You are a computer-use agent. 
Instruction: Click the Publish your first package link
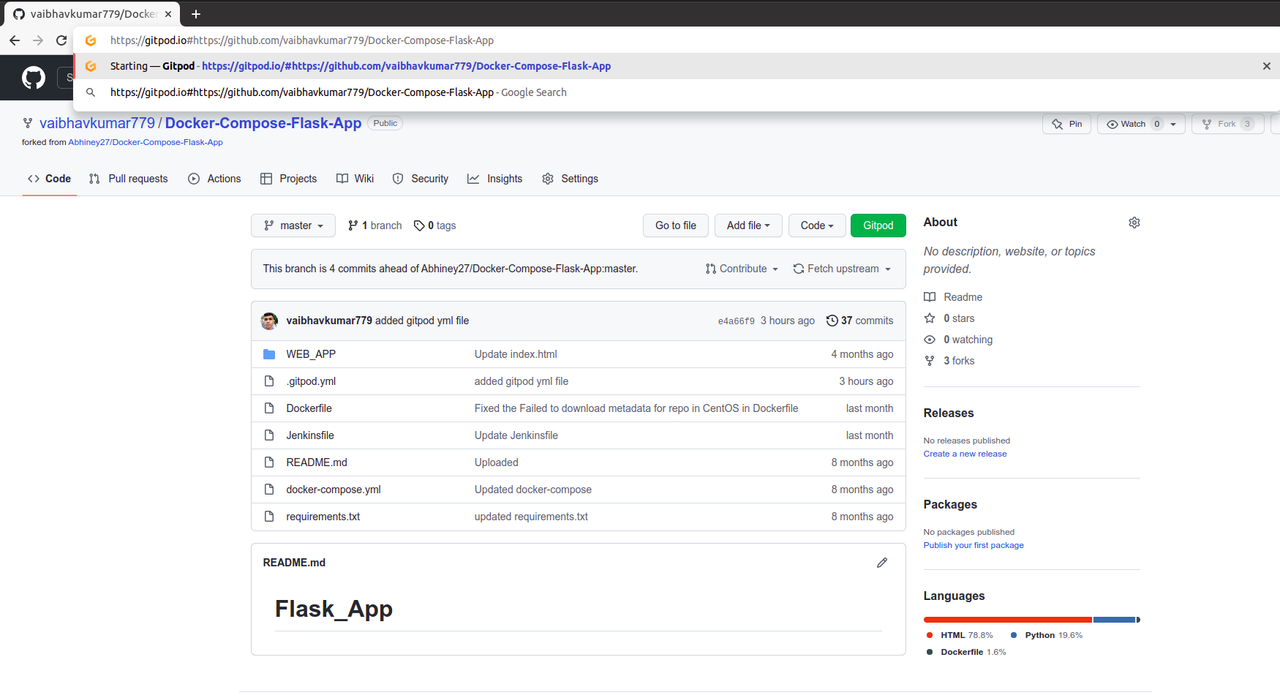point(974,545)
